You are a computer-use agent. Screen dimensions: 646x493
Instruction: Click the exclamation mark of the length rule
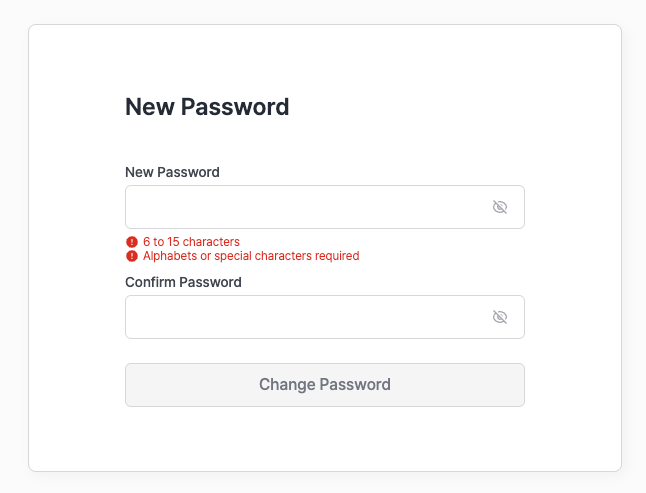click(x=132, y=242)
